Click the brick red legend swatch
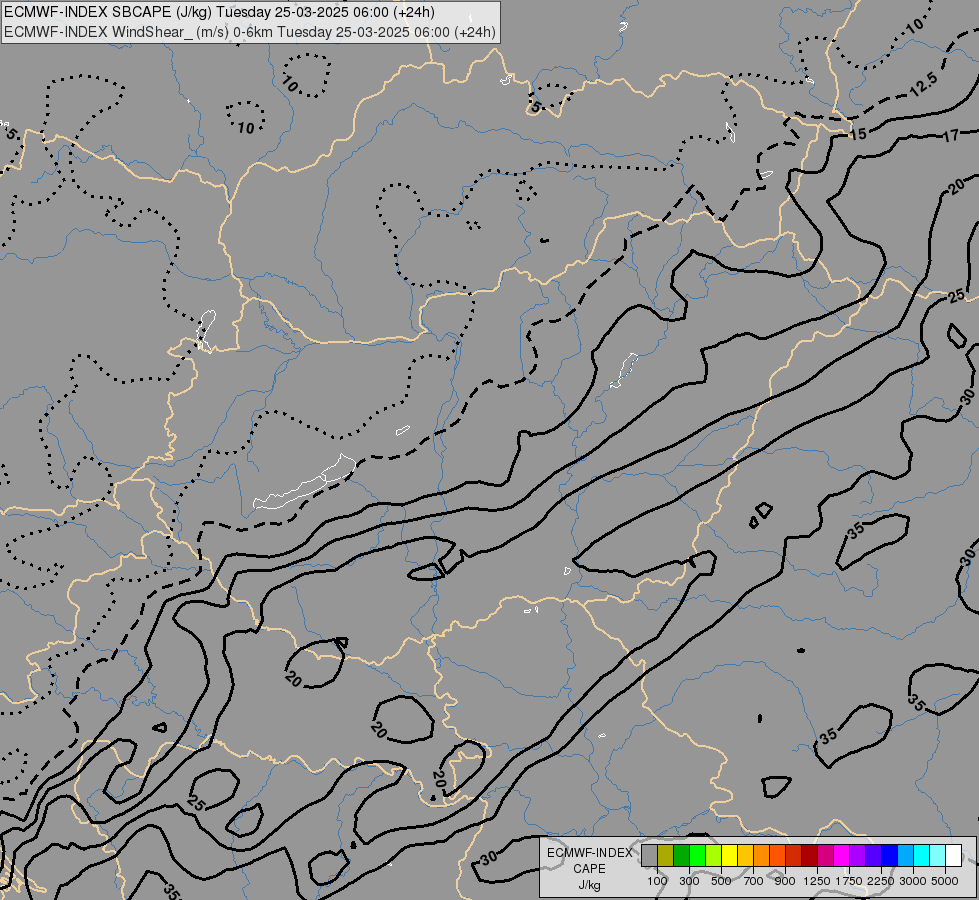979x900 pixels. (794, 856)
